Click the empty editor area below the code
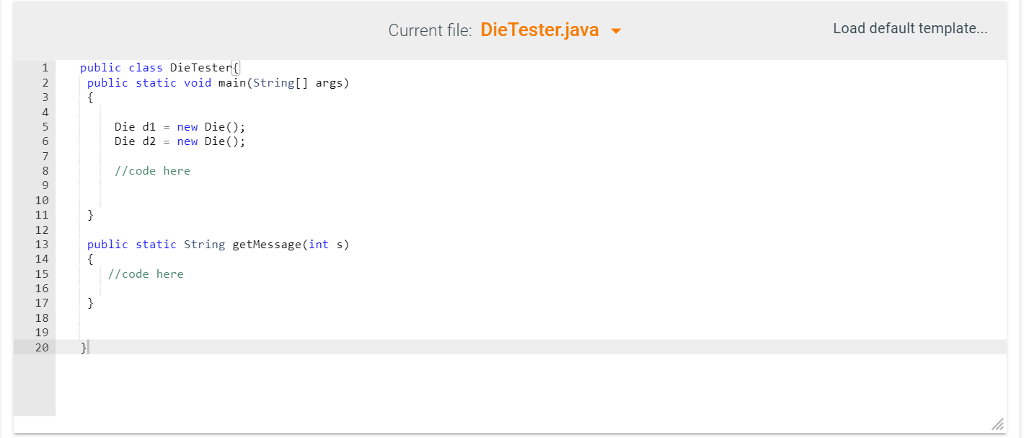The image size is (1024, 438). tap(500, 390)
